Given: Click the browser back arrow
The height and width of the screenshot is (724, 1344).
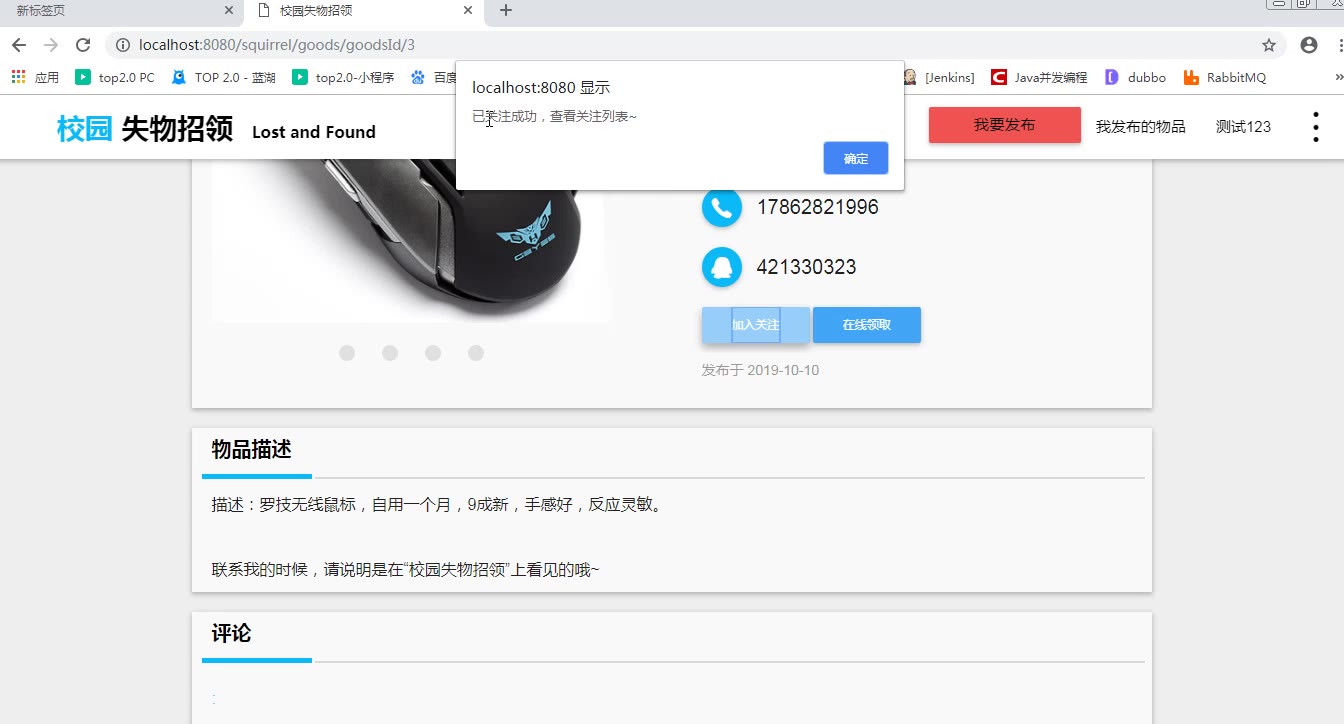Looking at the screenshot, I should (x=19, y=45).
